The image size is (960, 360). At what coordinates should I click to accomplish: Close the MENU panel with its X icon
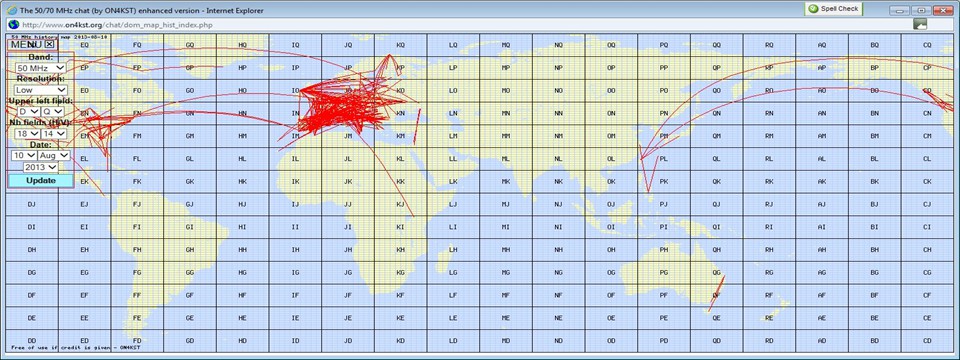pyautogui.click(x=50, y=44)
